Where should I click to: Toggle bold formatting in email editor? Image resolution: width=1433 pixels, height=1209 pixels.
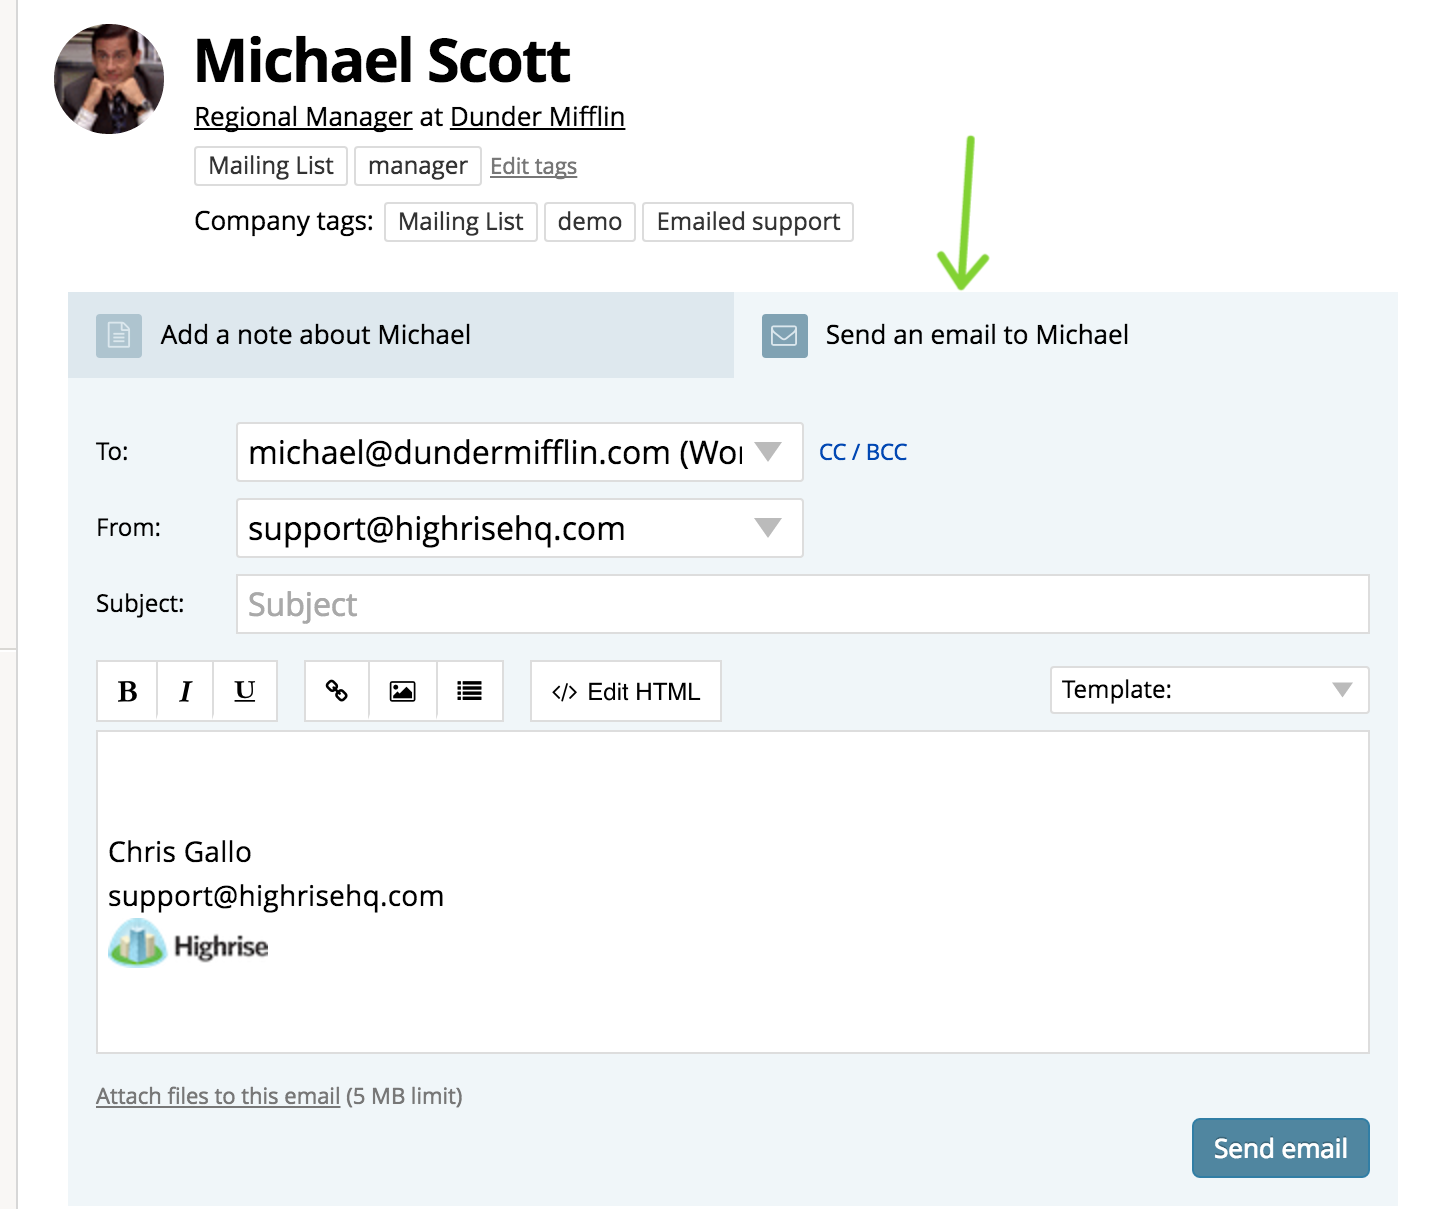[x=127, y=691]
